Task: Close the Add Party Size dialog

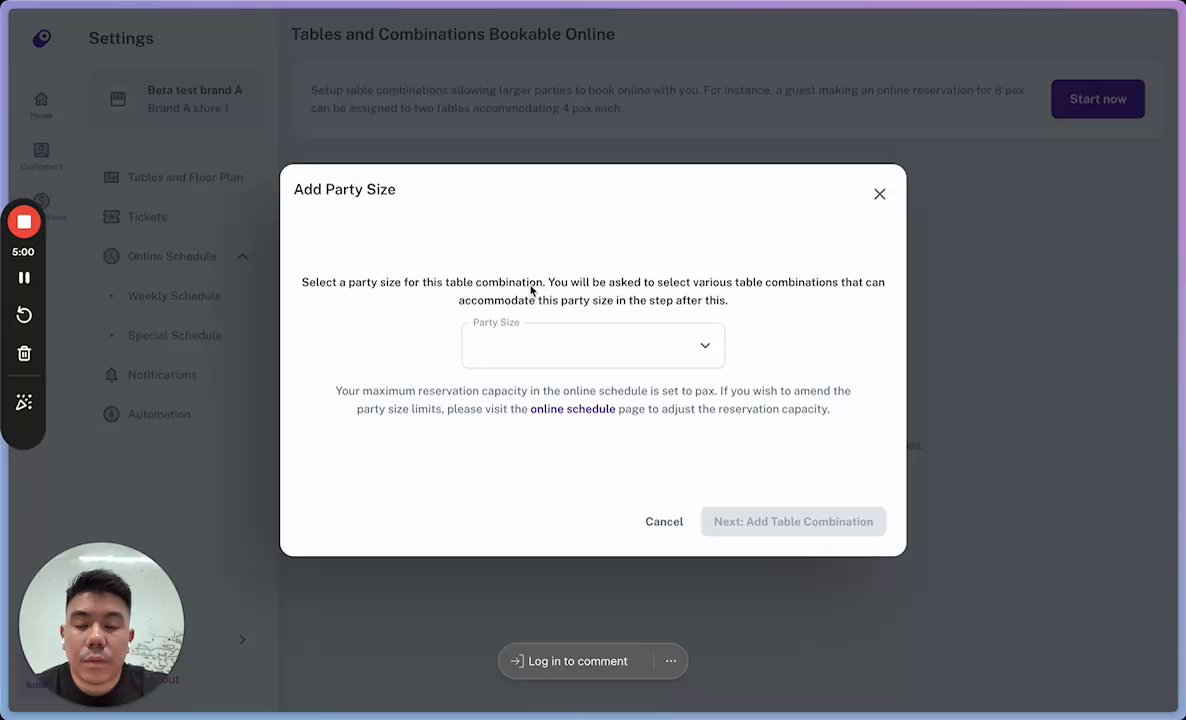Action: (x=880, y=194)
